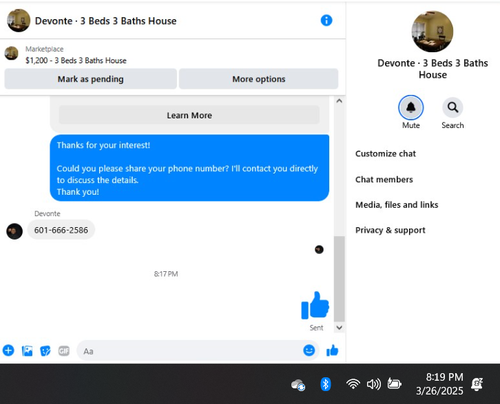Click the $1,200 - 3 Beds 3 Baths House listing text
This screenshot has height=404, width=500.
[x=76, y=61]
